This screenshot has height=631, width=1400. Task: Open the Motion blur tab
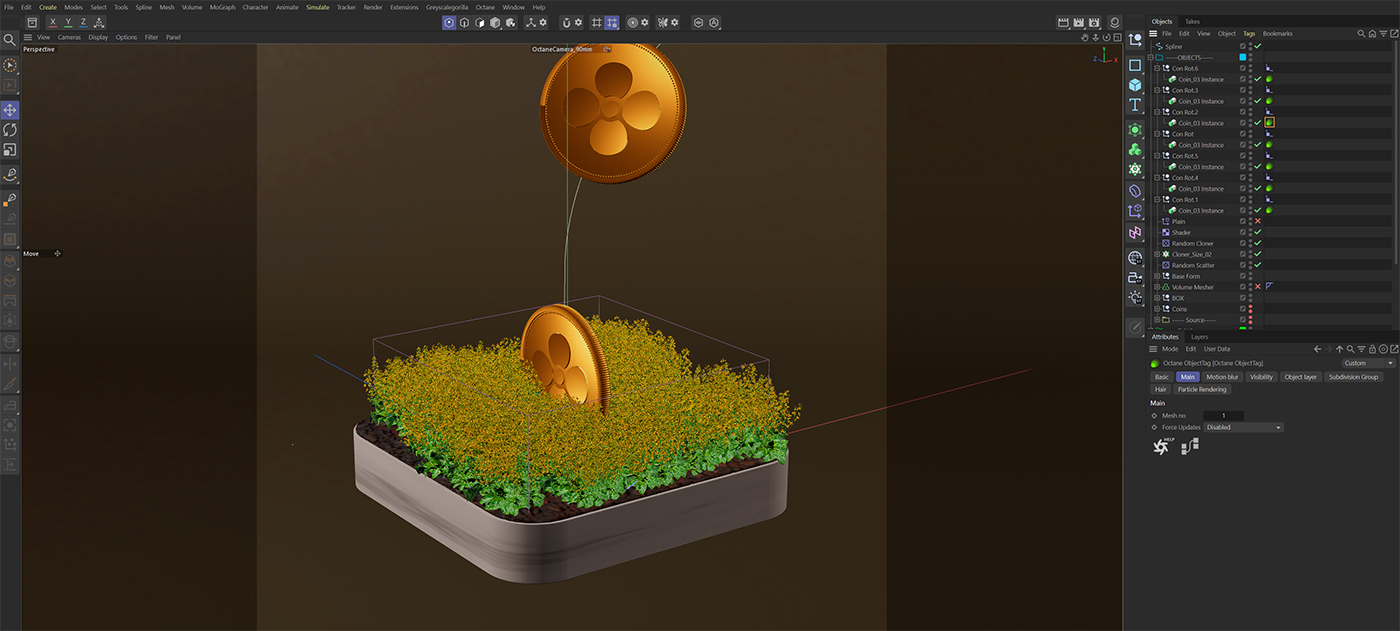tap(1222, 377)
